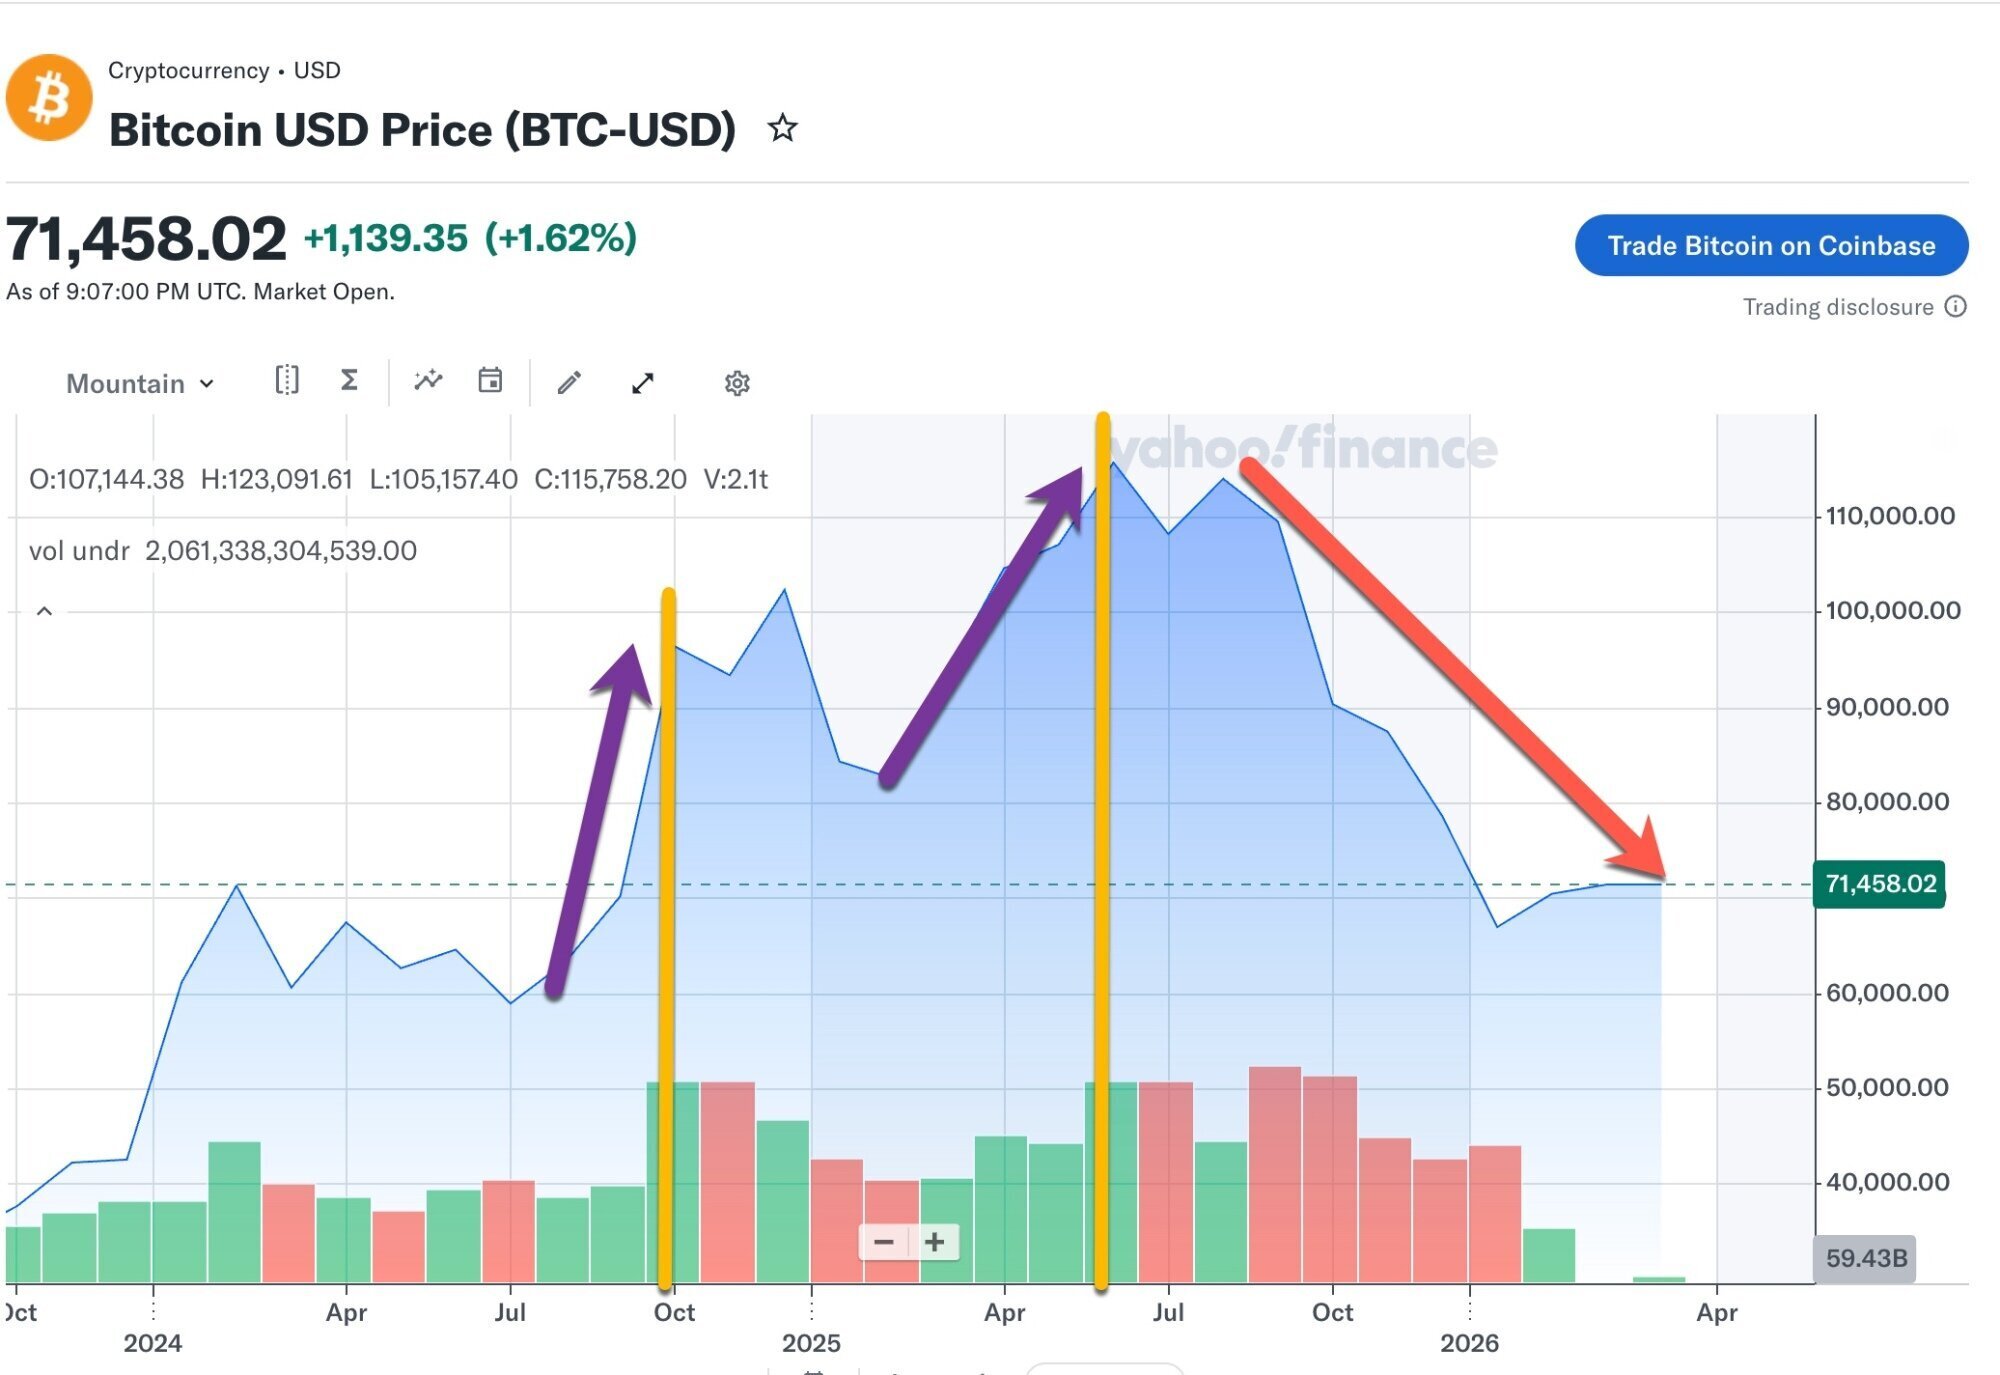Click the Trading disclosure info icon
The width and height of the screenshot is (2000, 1375).
coord(1956,307)
